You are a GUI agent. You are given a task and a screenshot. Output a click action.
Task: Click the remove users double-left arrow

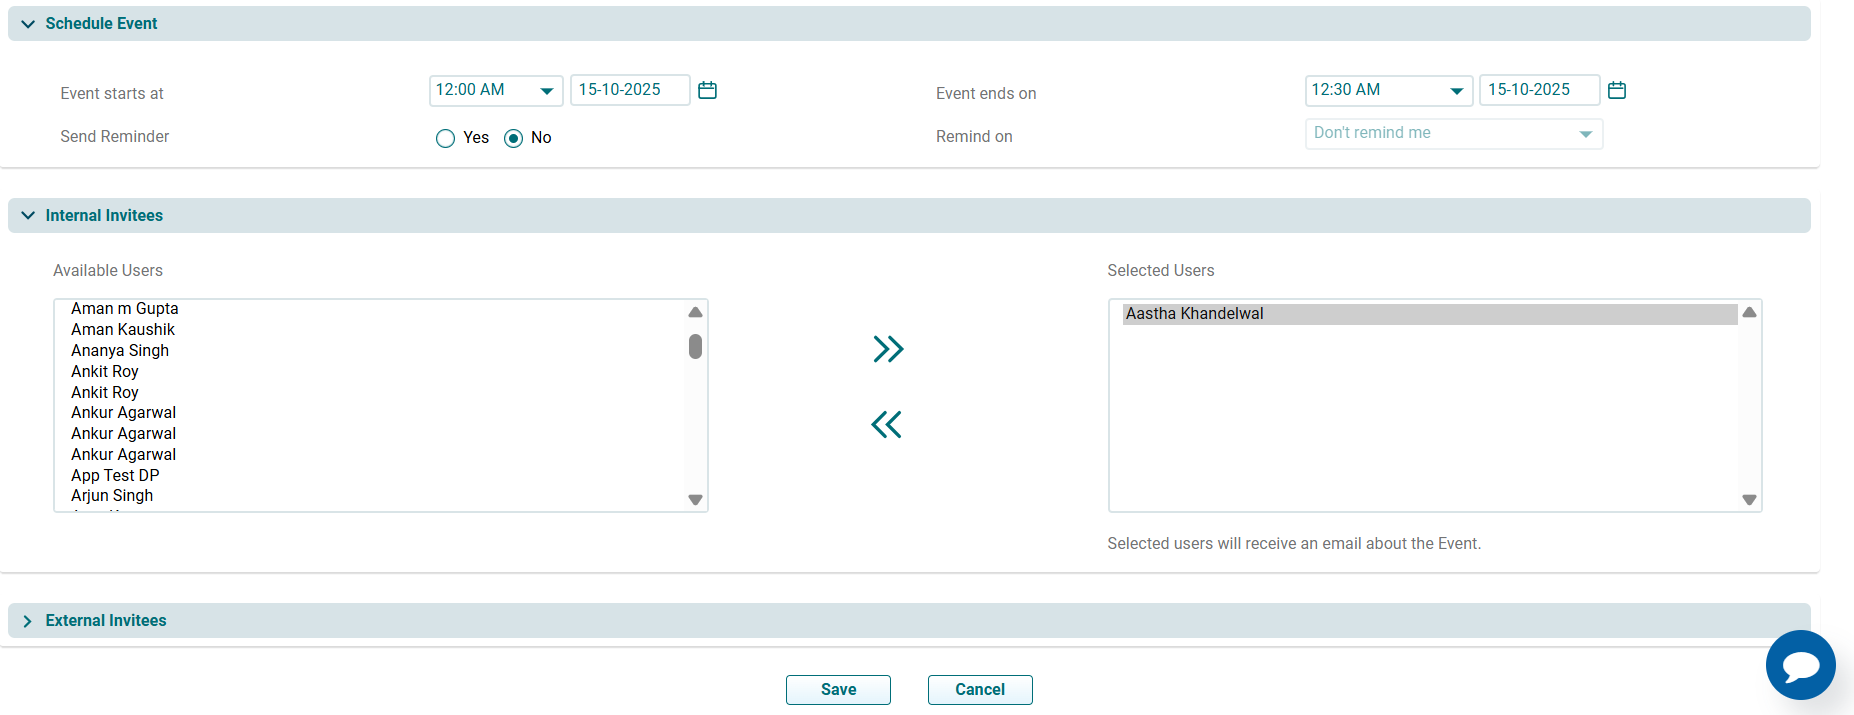[886, 425]
